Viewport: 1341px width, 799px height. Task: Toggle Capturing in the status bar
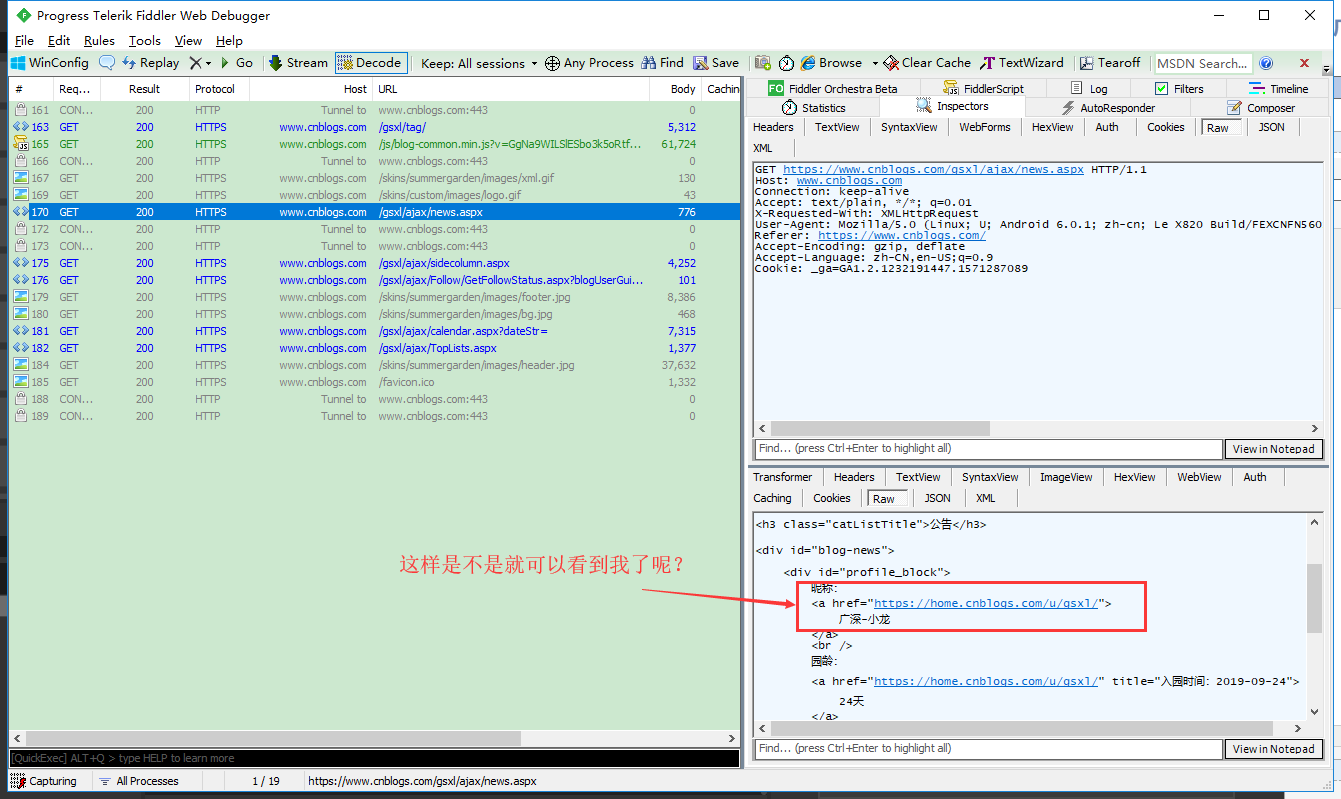click(44, 781)
